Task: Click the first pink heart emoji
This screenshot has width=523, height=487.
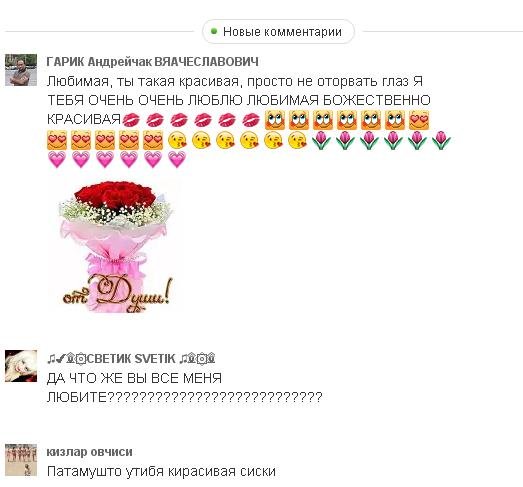Action: coord(57,159)
